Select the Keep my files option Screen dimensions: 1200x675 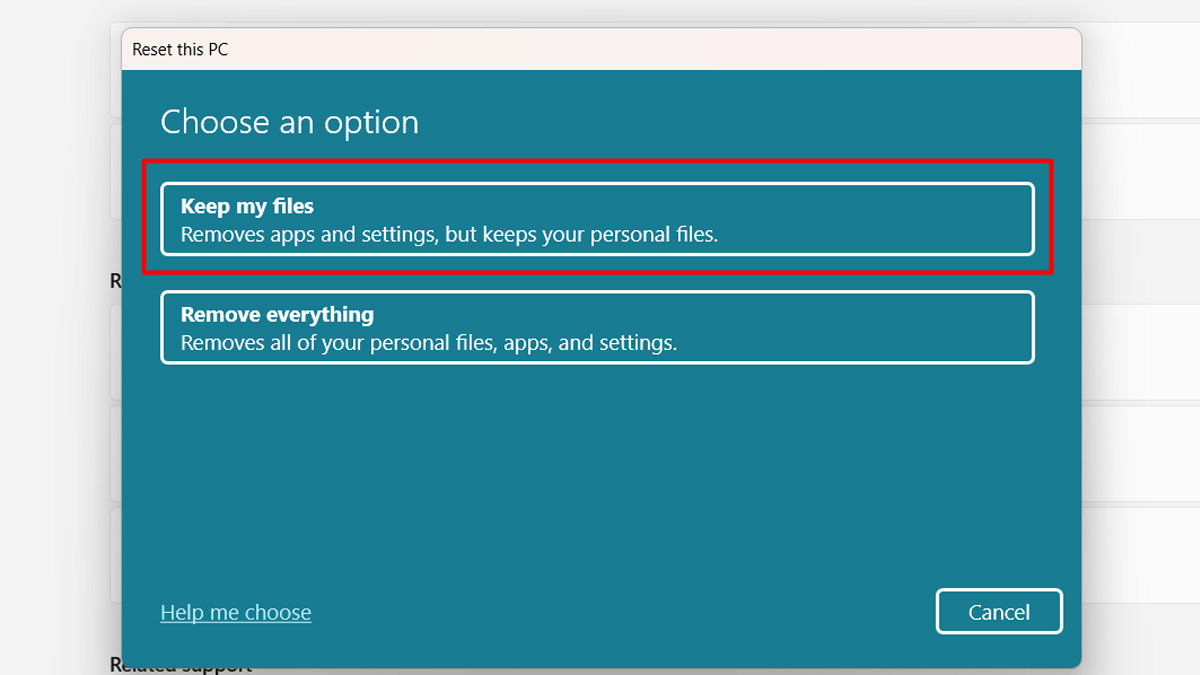click(596, 220)
